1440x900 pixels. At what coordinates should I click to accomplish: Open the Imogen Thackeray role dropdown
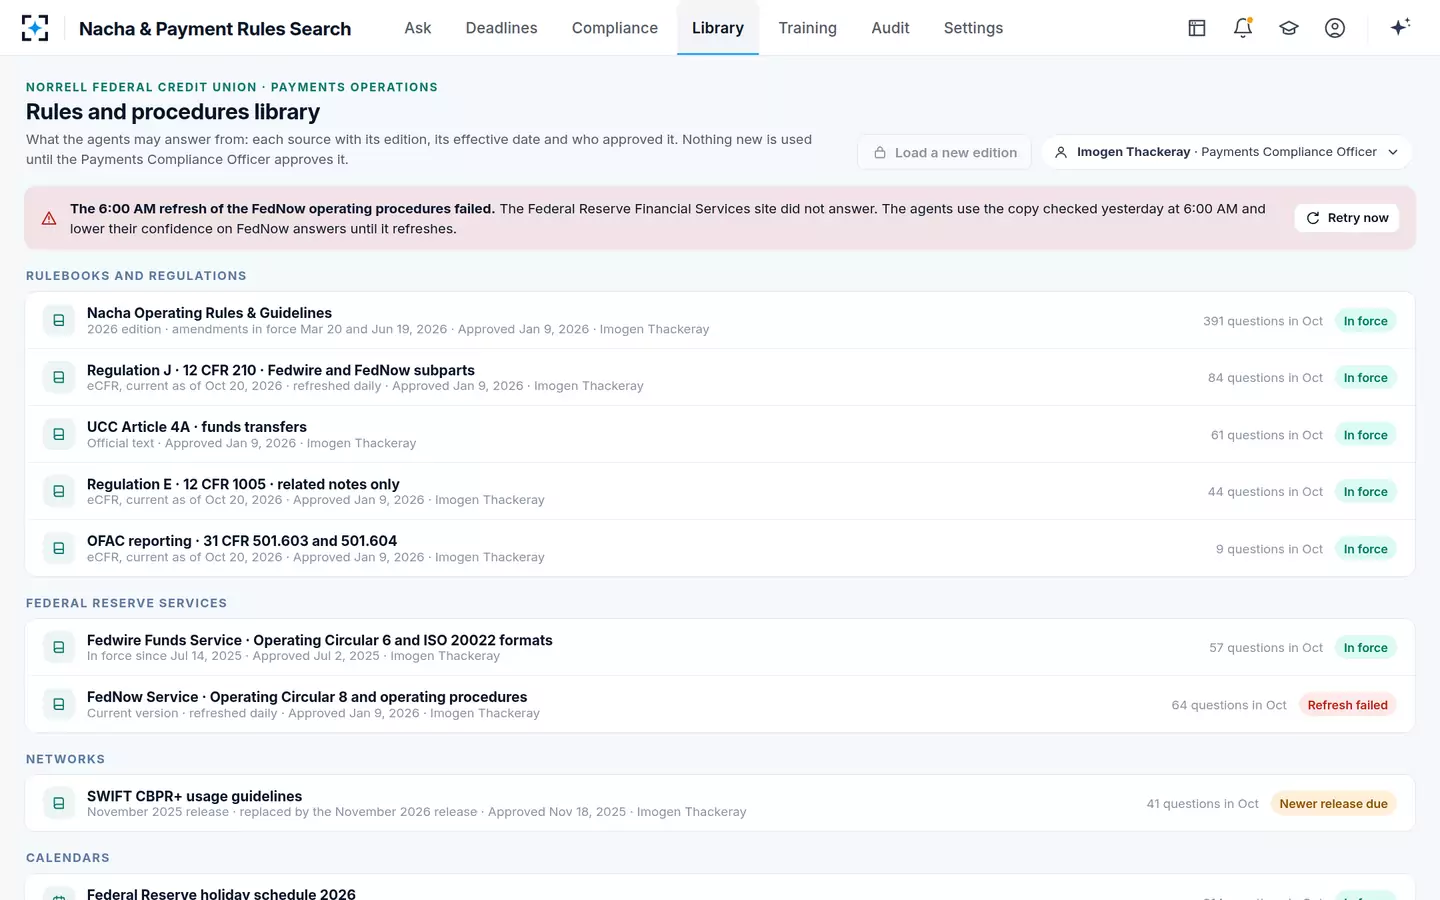point(1227,152)
